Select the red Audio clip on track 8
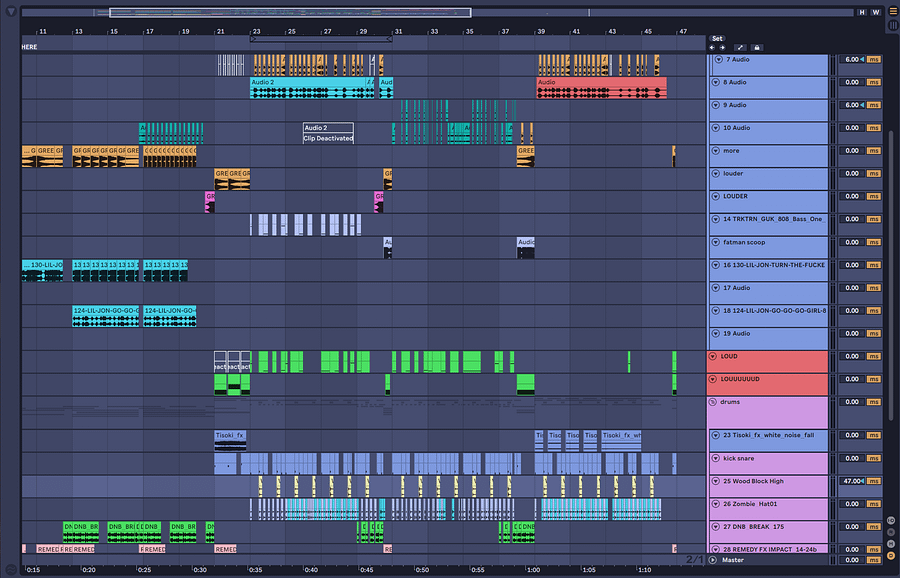Viewport: 900px width, 578px height. point(602,88)
